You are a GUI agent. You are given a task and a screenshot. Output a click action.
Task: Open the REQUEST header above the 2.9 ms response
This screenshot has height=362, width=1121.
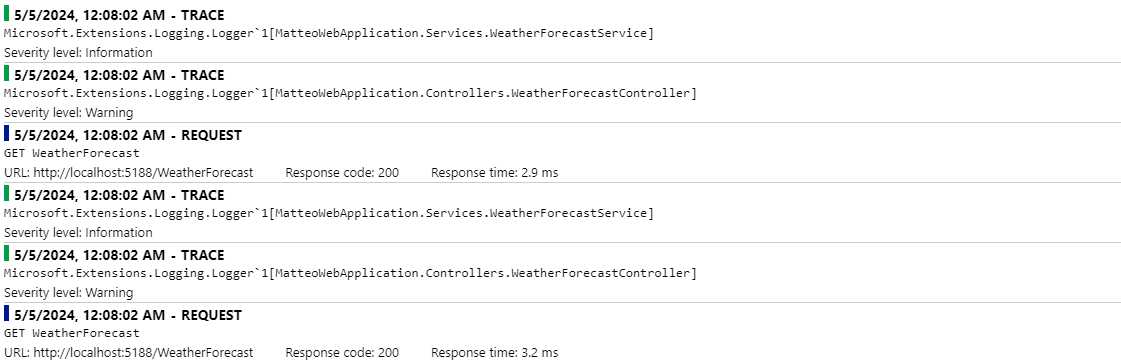(127, 135)
